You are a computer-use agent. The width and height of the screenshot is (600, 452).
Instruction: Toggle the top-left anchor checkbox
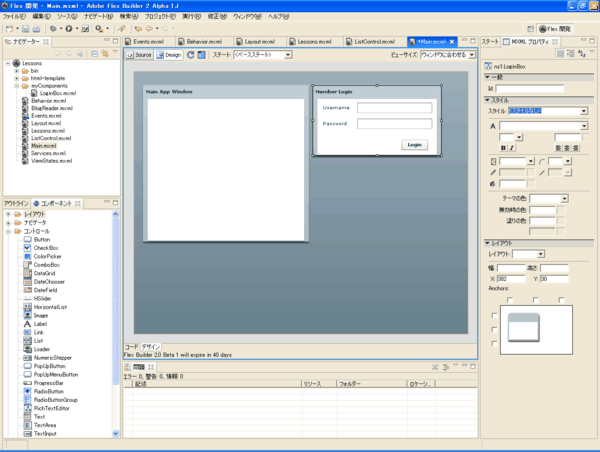click(x=509, y=299)
